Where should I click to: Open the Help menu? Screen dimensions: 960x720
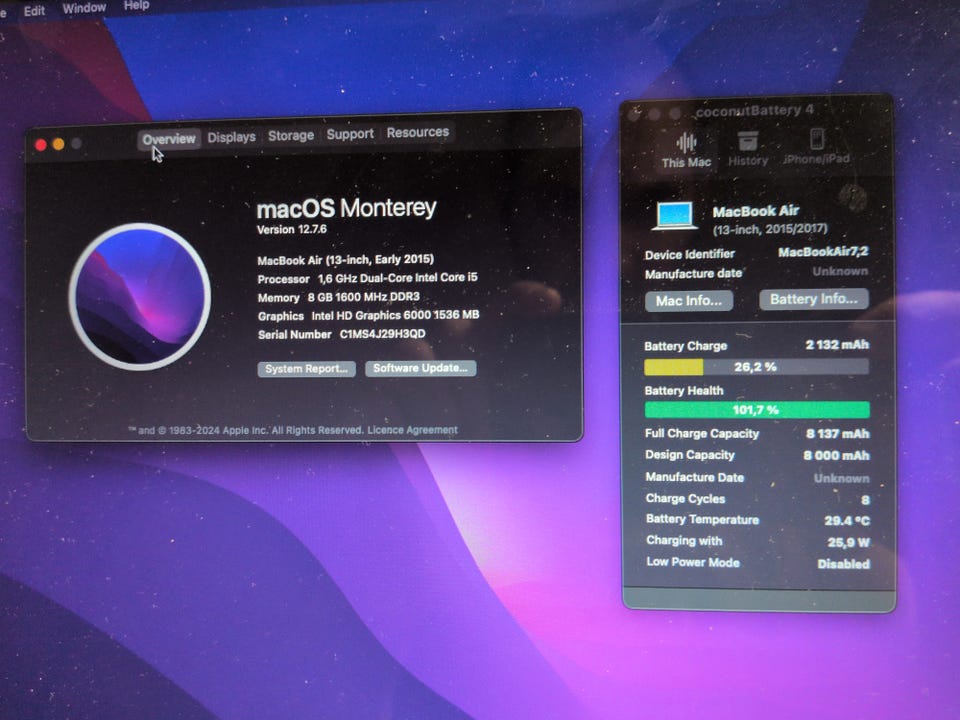point(137,6)
